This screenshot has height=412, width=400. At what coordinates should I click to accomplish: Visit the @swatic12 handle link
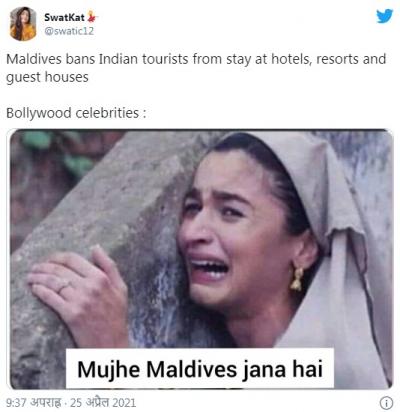69,31
